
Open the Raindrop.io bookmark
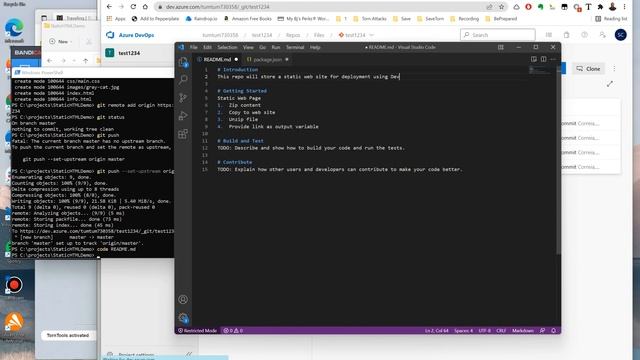tap(201, 19)
